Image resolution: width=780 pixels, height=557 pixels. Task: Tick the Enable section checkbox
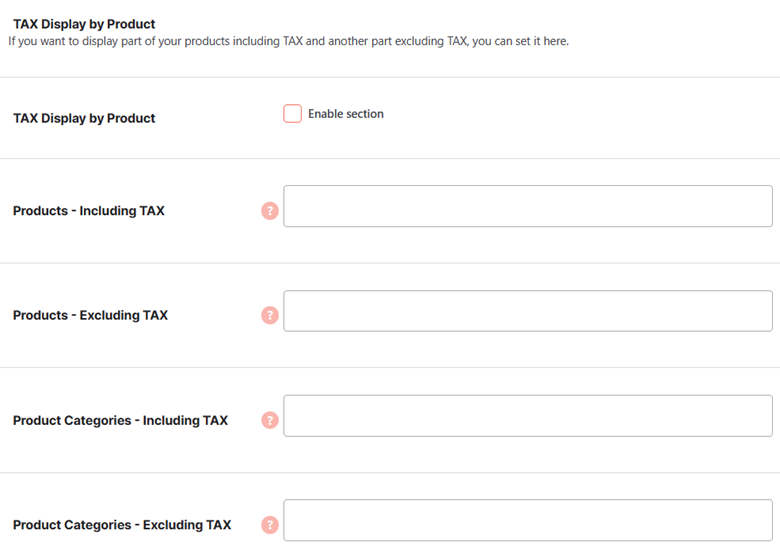(292, 113)
